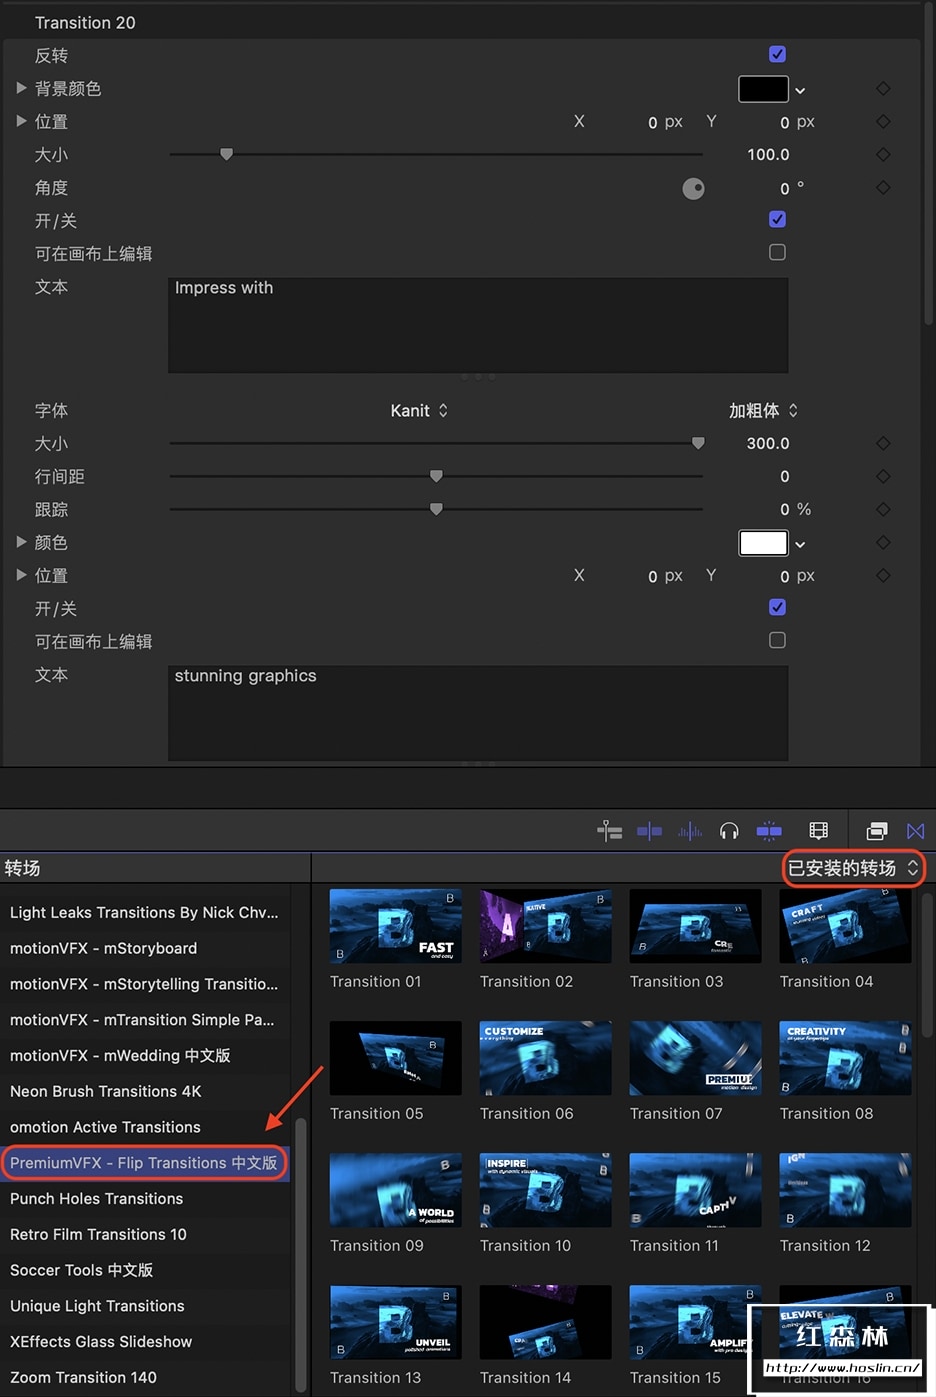Click the 角度 value 0 field
Viewport: 936px width, 1397px height.
[x=785, y=188]
